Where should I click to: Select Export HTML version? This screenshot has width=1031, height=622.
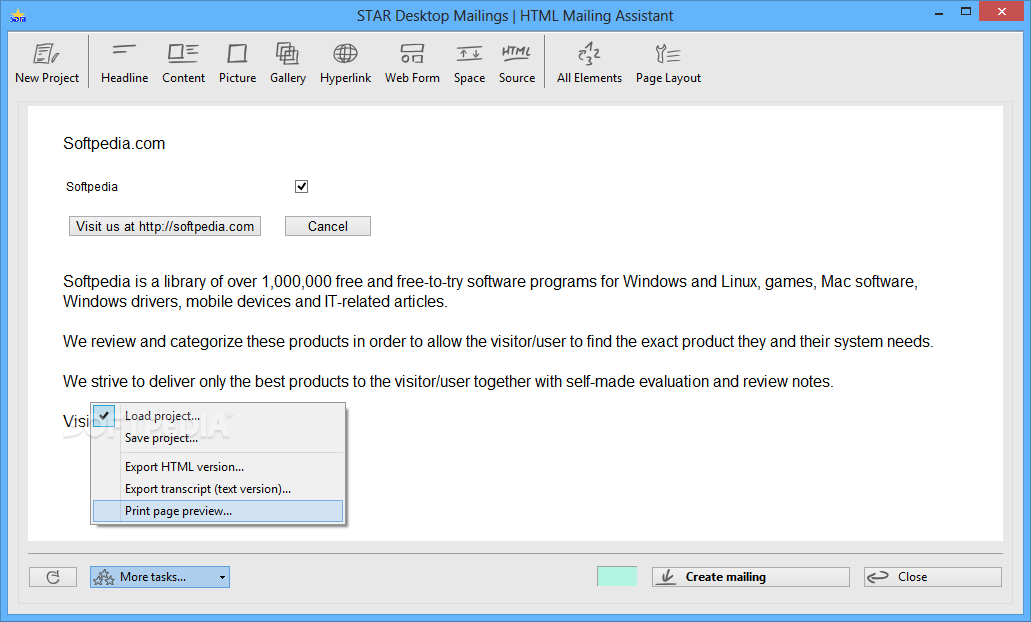[218, 467]
